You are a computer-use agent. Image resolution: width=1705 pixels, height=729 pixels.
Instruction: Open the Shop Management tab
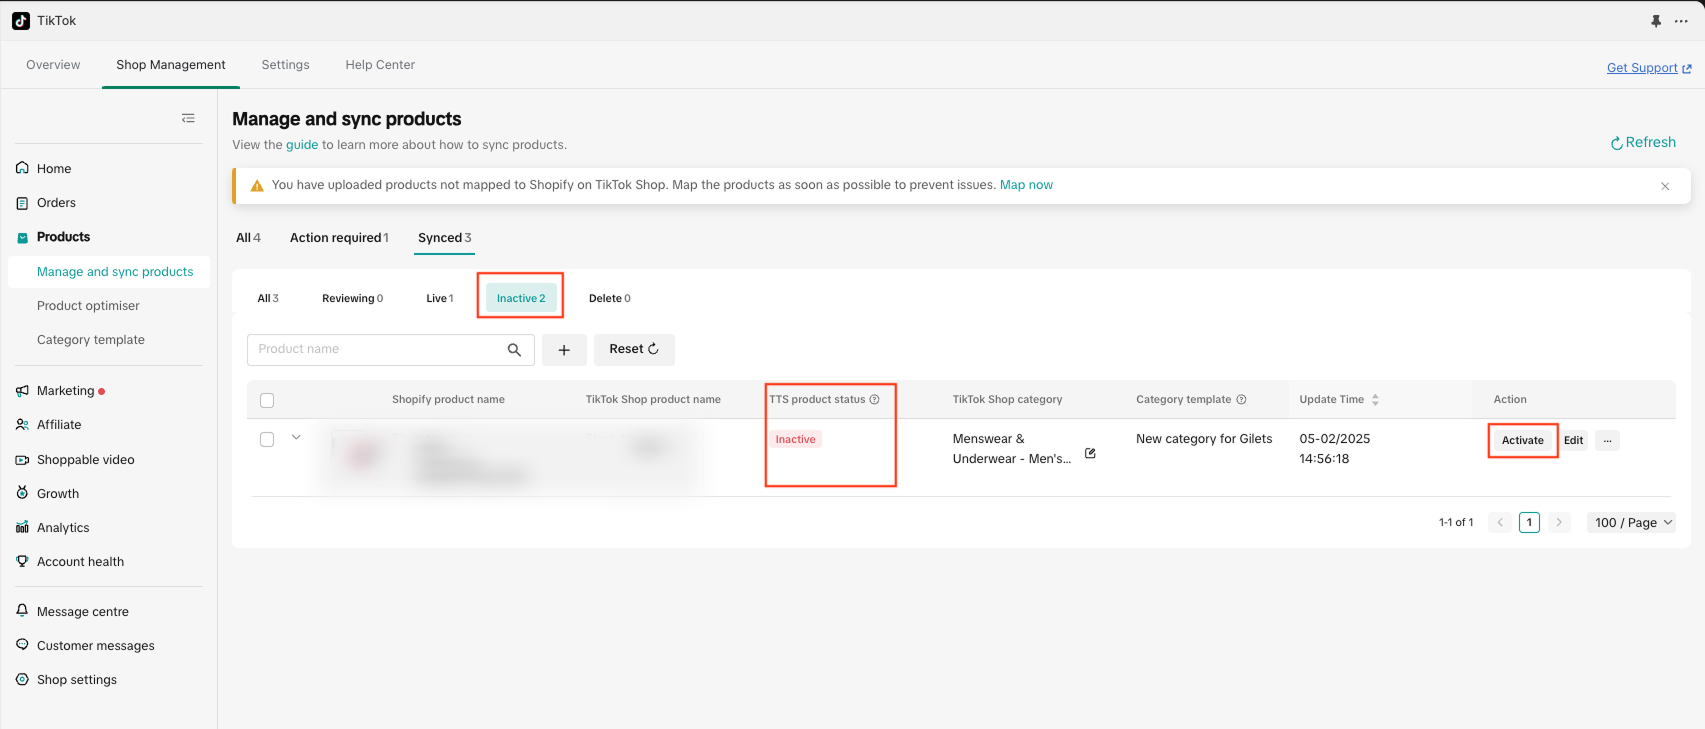pos(171,65)
